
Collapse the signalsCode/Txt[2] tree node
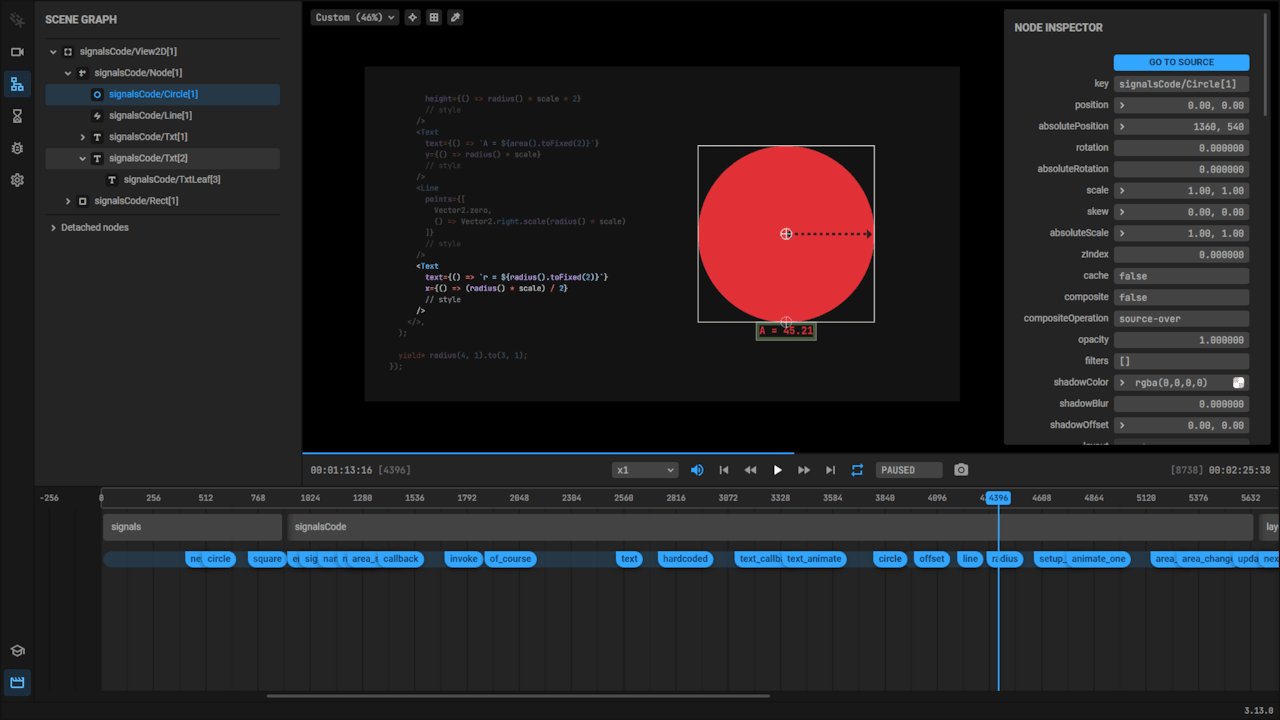click(83, 158)
